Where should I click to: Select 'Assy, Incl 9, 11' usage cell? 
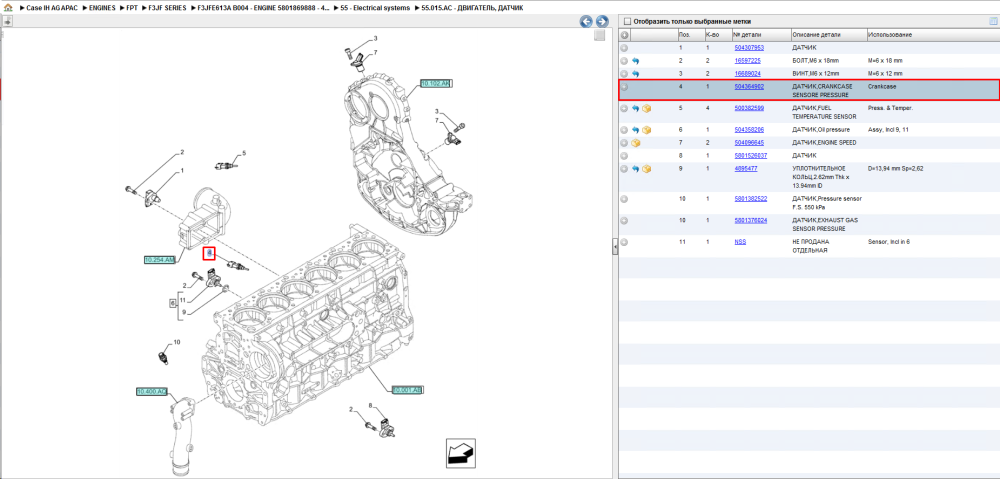pos(890,130)
